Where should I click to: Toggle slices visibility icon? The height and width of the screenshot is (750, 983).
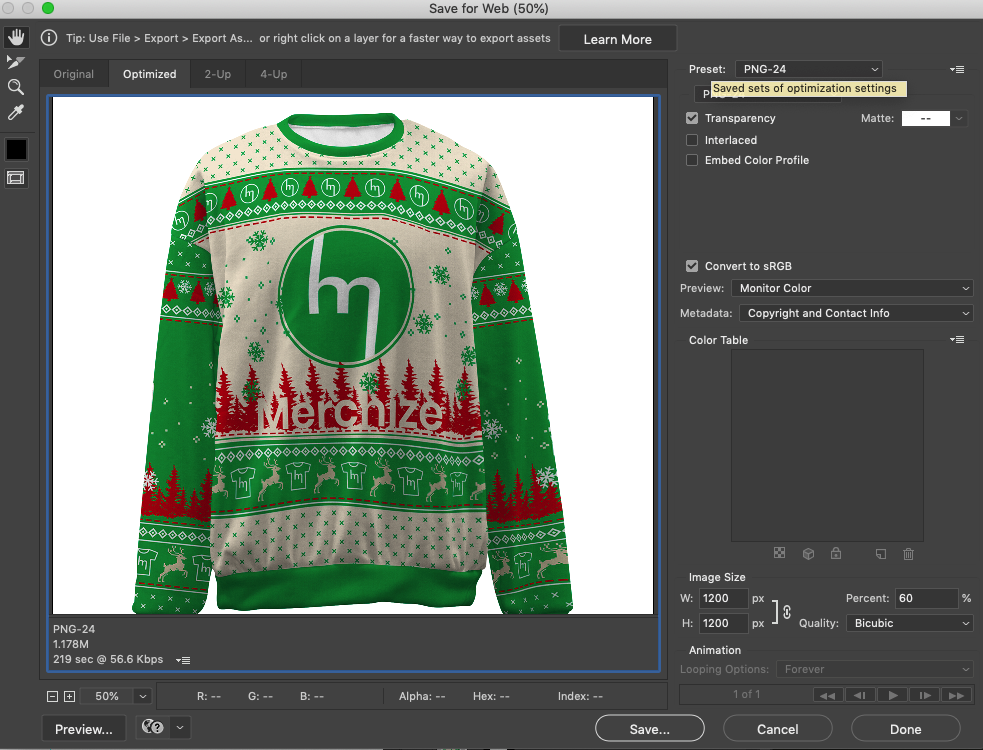coord(16,178)
